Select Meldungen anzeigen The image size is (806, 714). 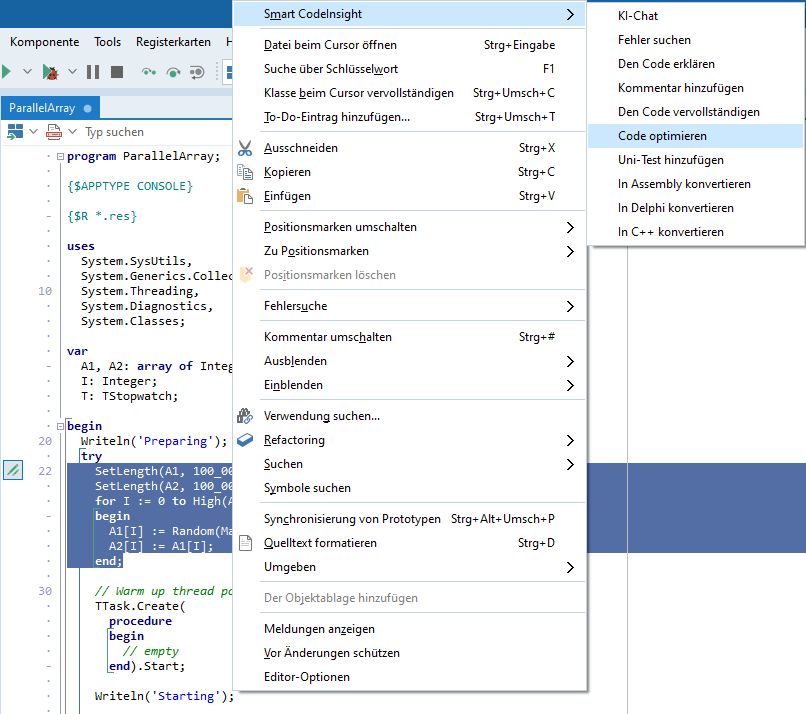coord(409,629)
